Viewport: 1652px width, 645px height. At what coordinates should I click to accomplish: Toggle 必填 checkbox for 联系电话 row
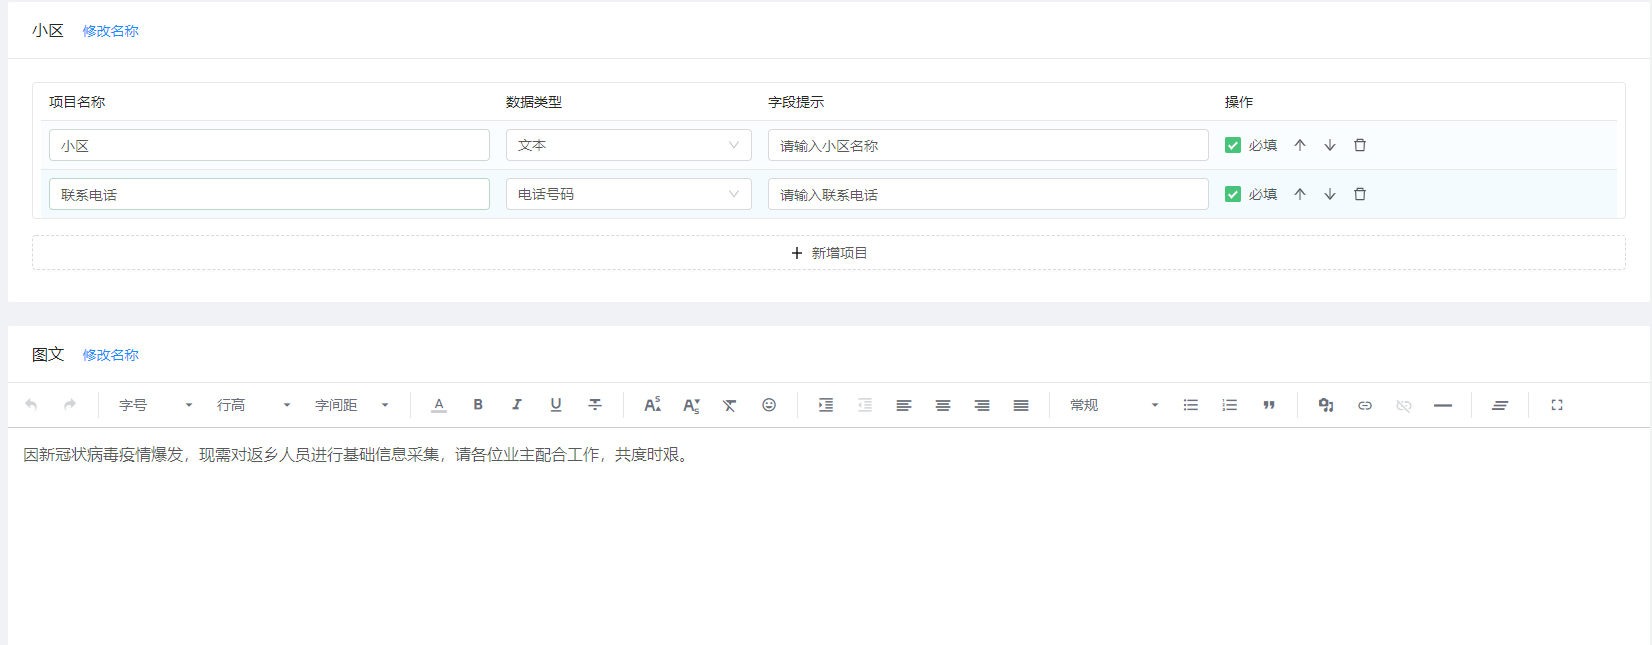(x=1233, y=194)
